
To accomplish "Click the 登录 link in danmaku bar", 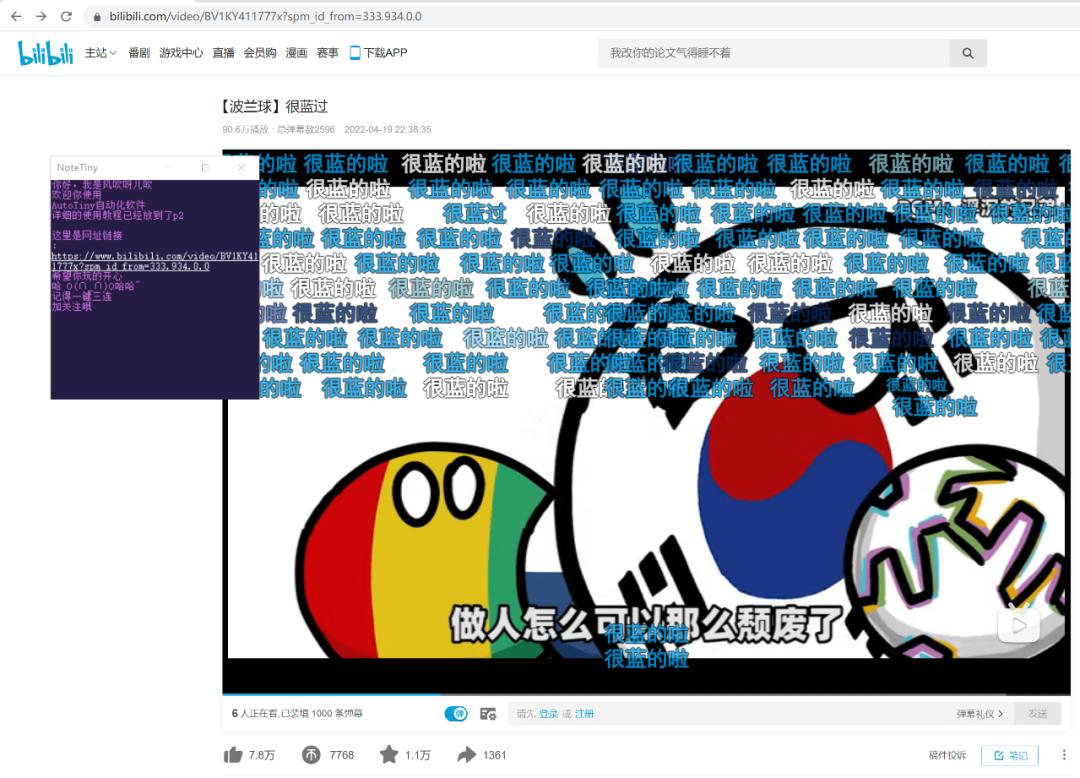I will tap(548, 714).
